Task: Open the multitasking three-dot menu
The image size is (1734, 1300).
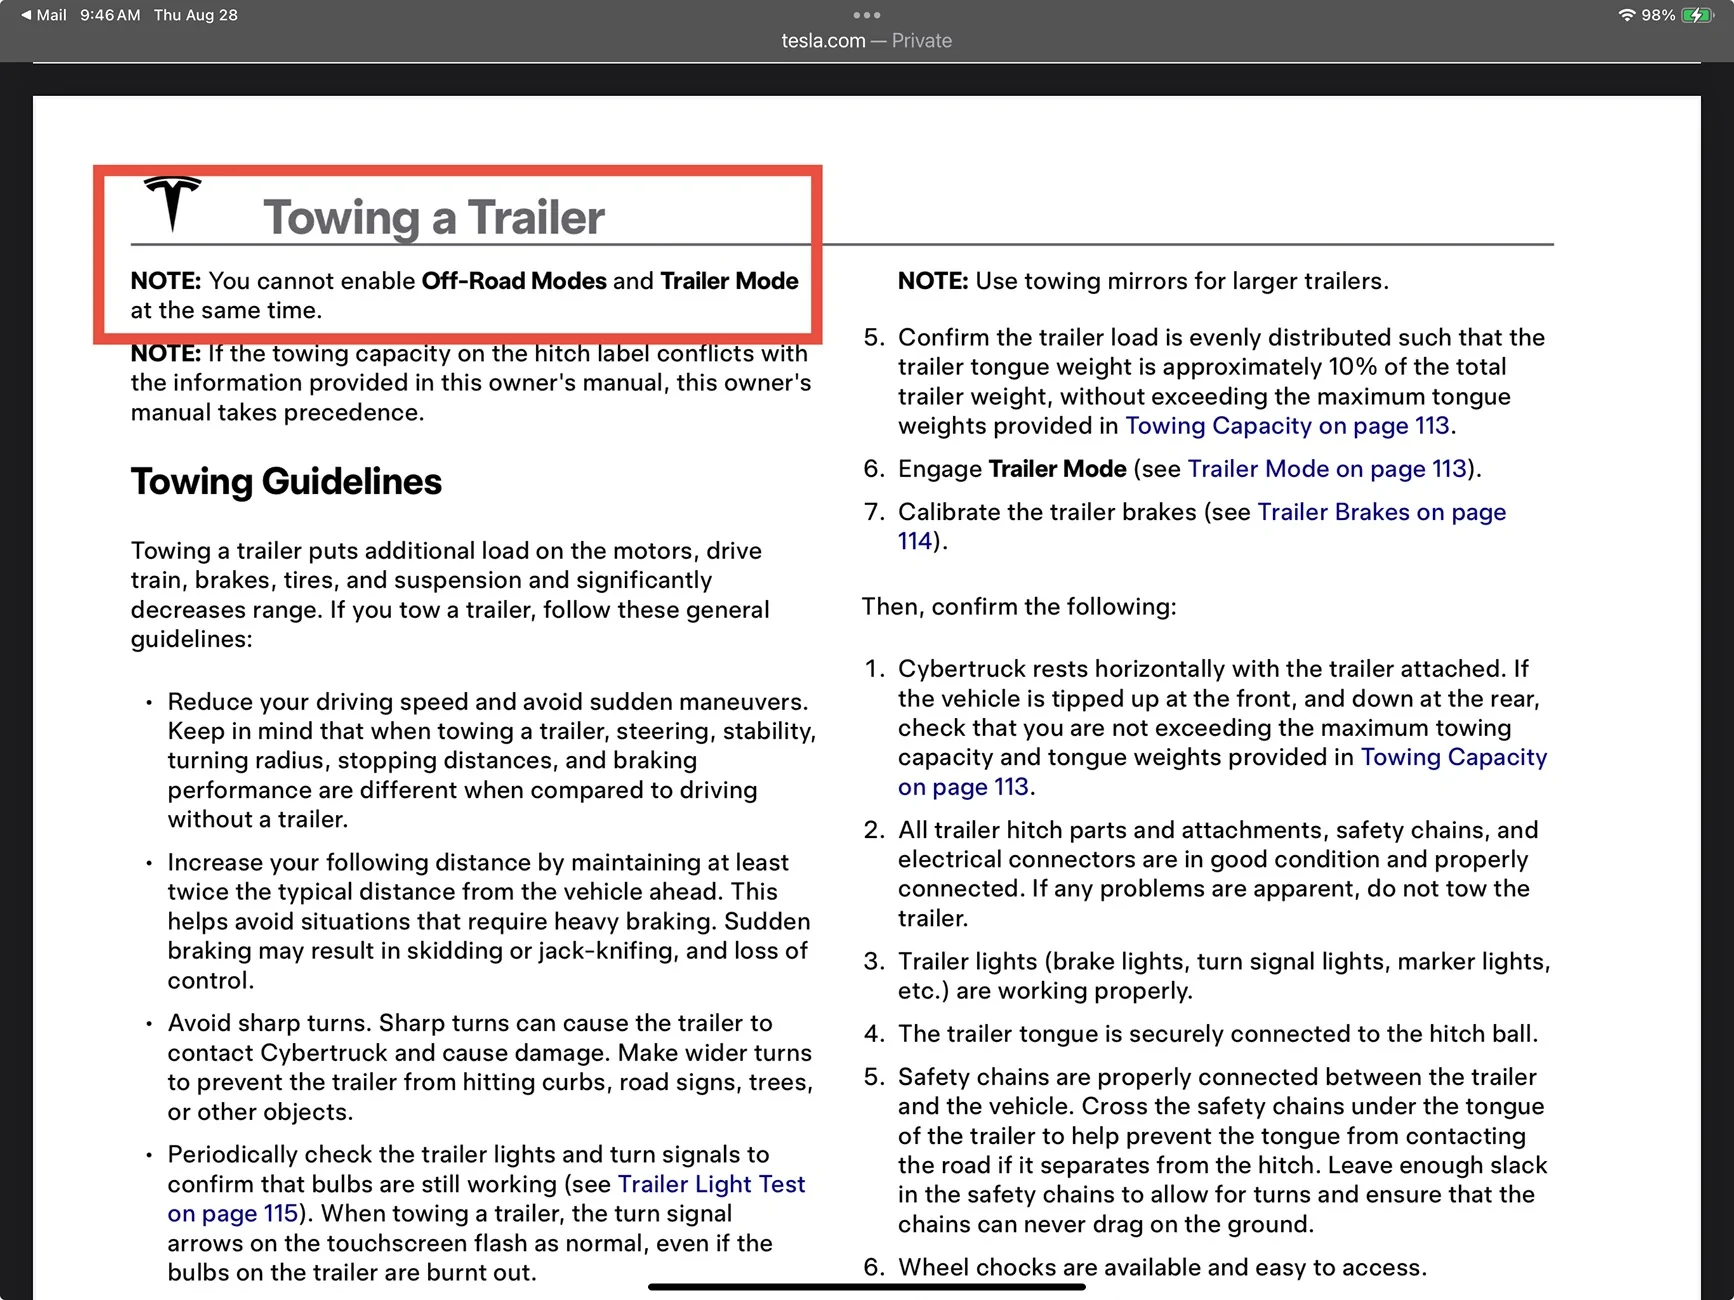Action: coord(867,15)
